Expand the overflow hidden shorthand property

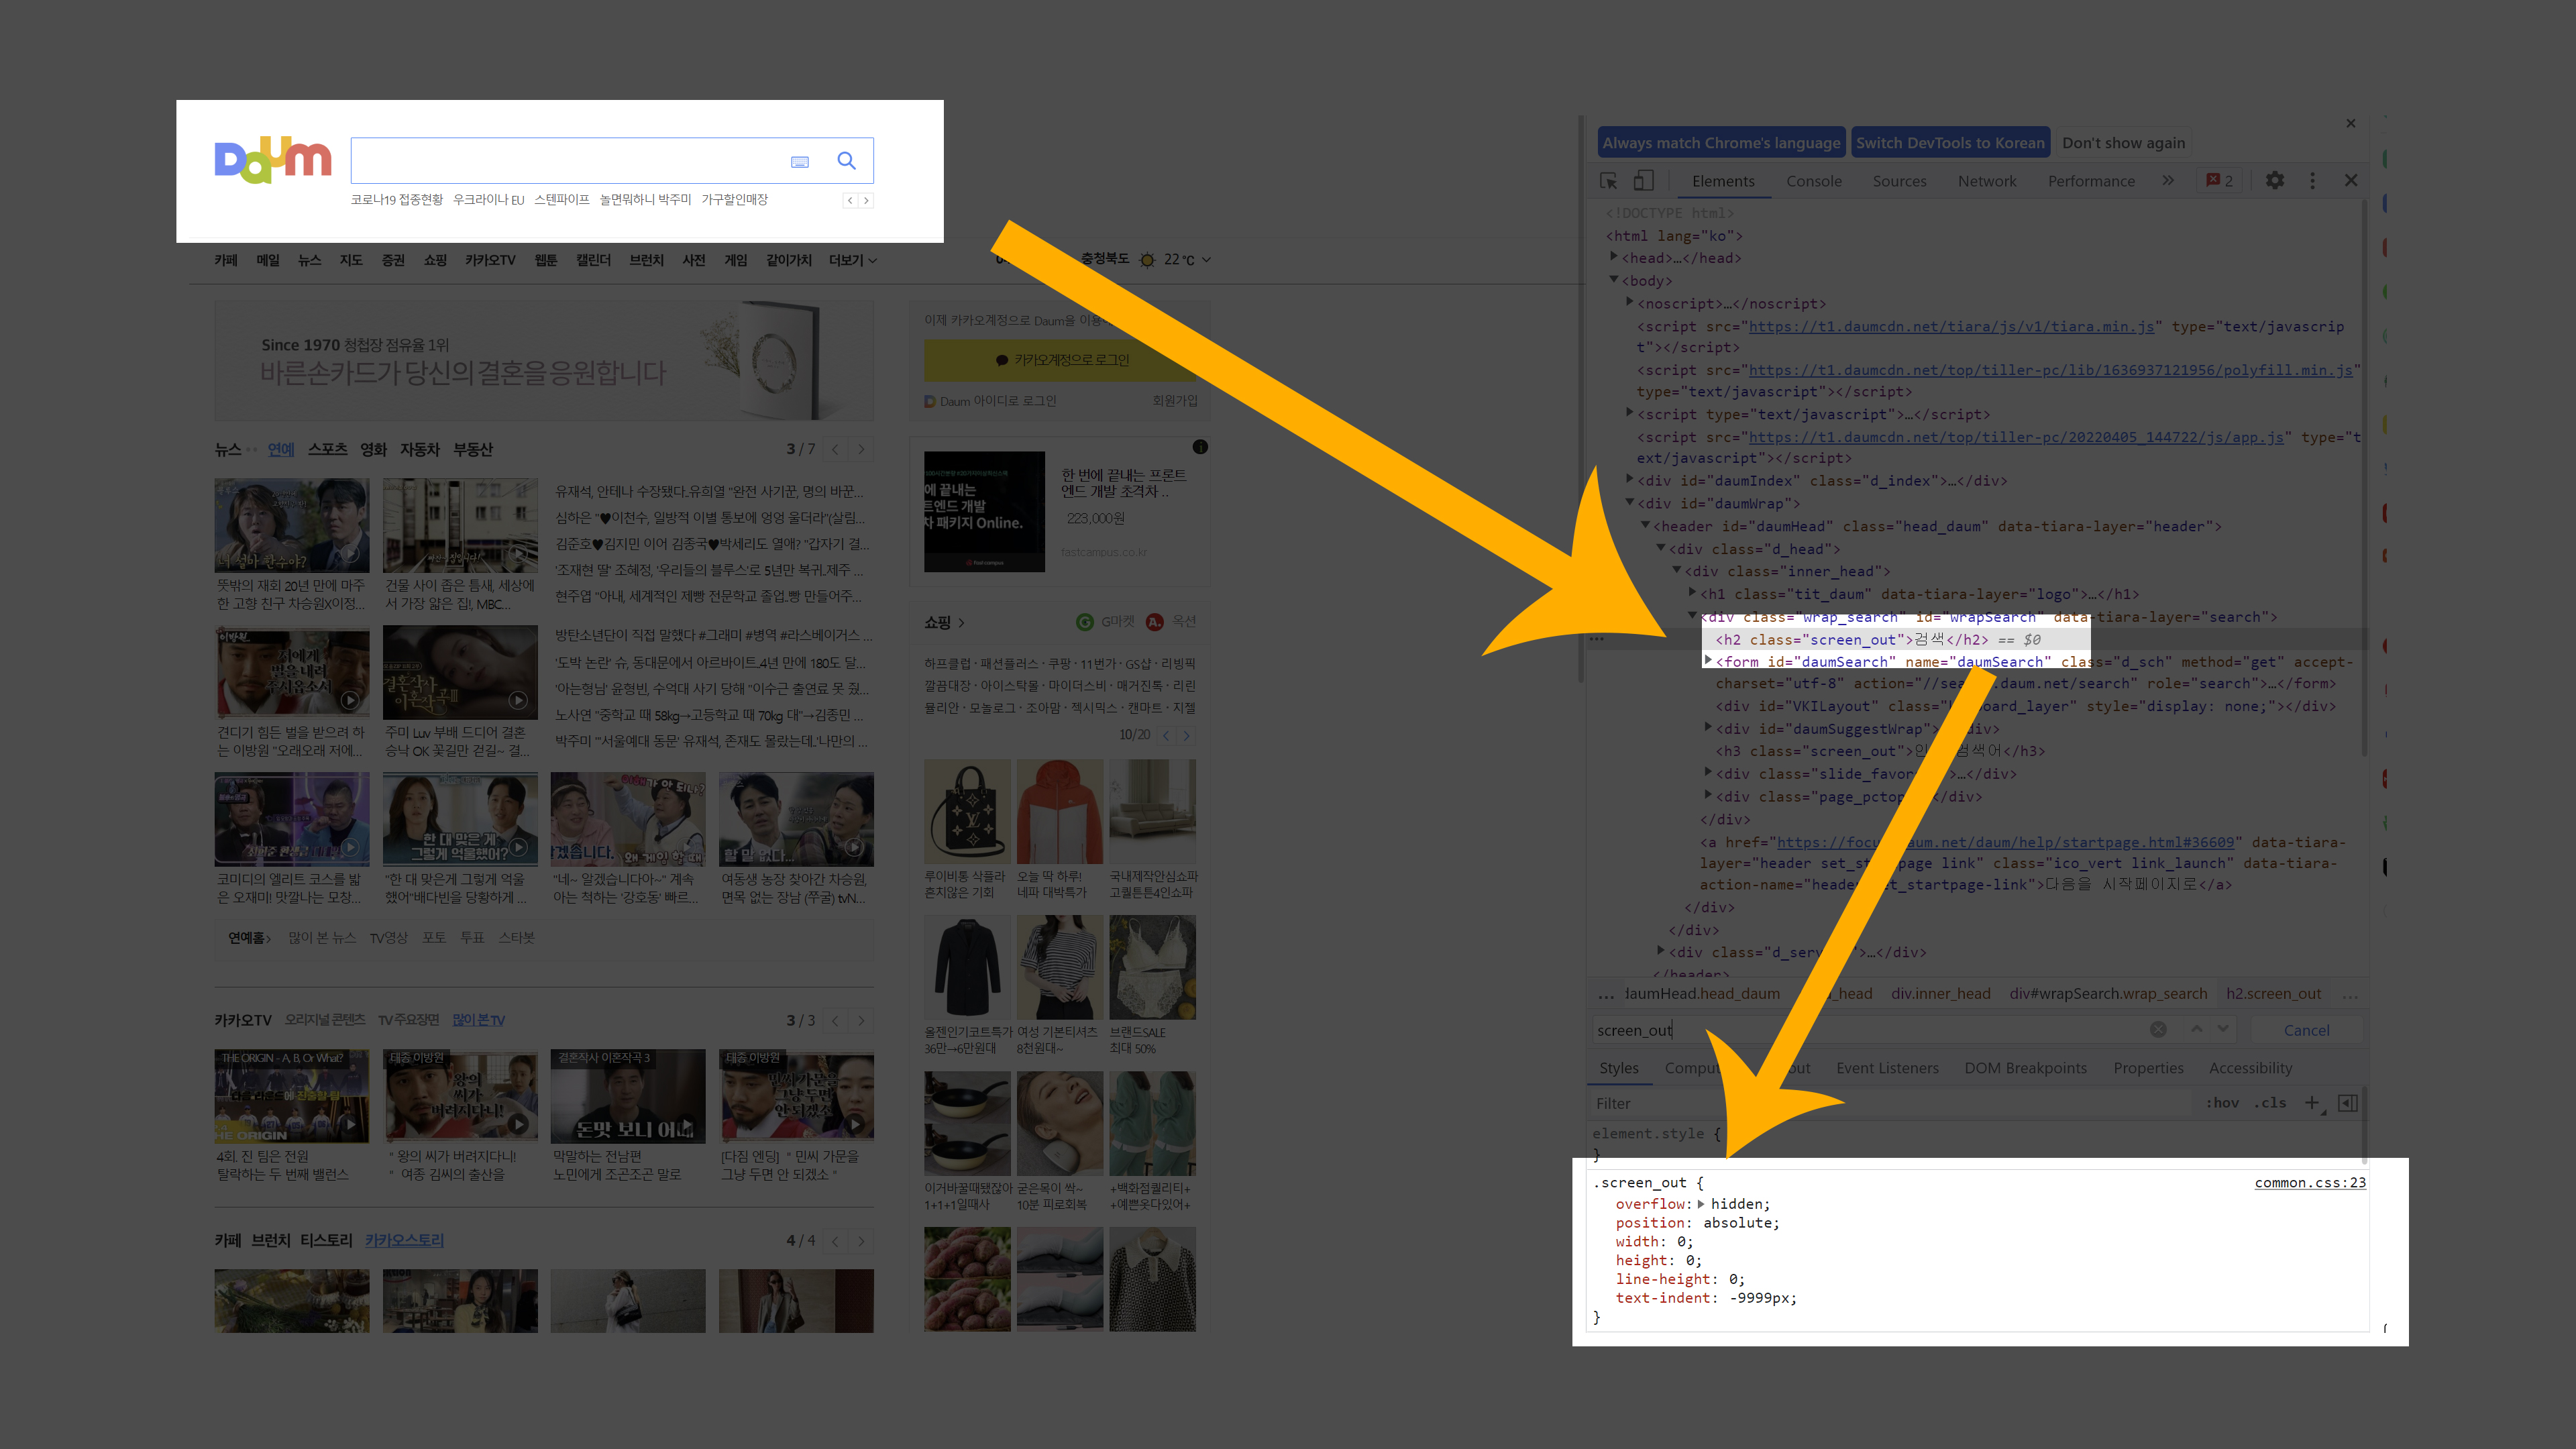coord(1701,1204)
